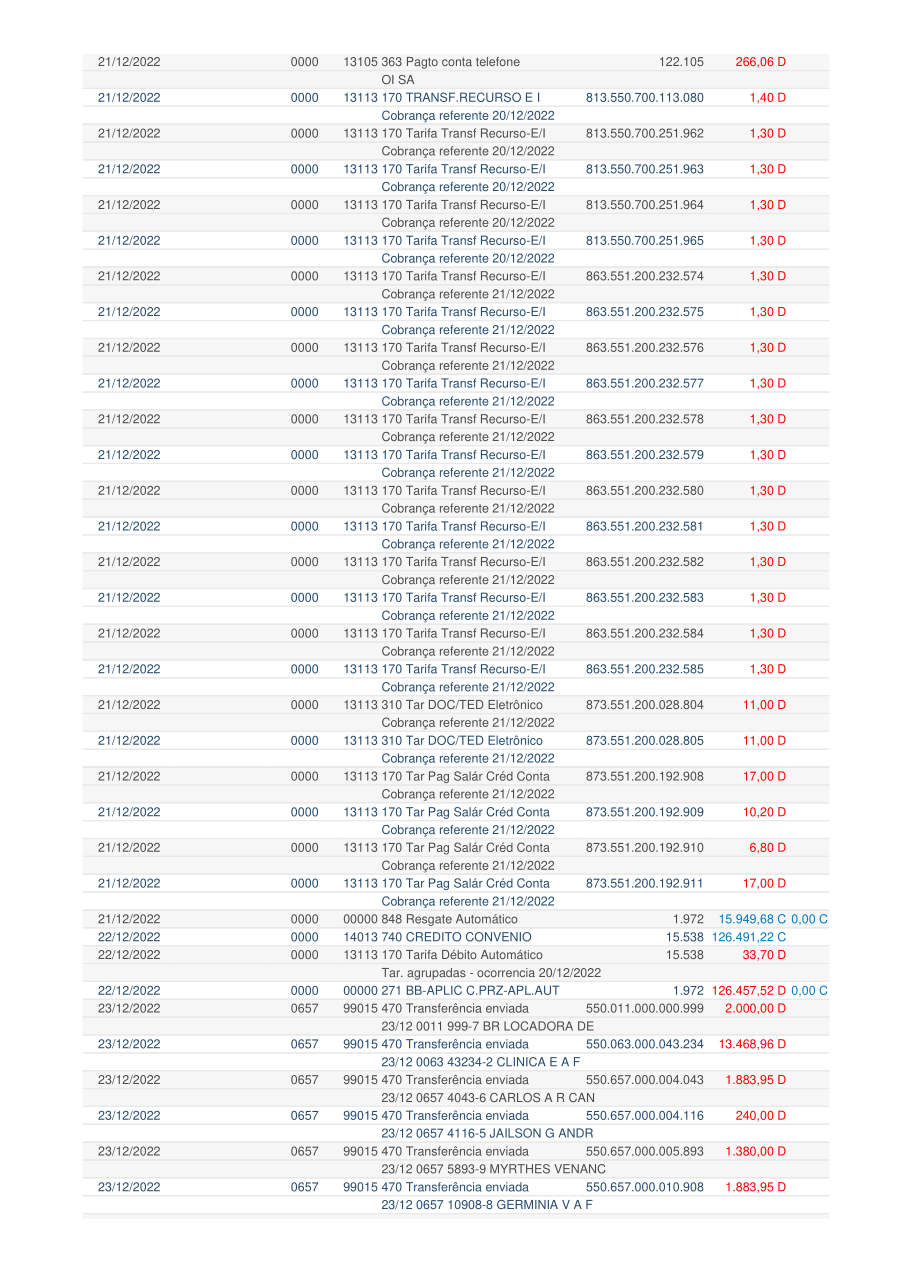The image size is (900, 1273).
Task: Click the Pagto conta telefone entry
Action: click(431, 62)
